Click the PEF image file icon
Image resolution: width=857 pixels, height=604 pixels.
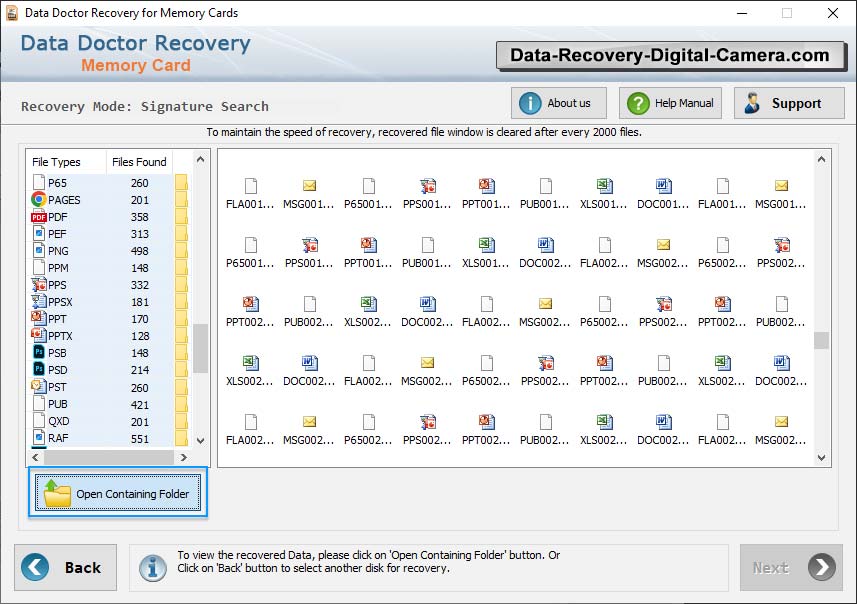coord(39,234)
